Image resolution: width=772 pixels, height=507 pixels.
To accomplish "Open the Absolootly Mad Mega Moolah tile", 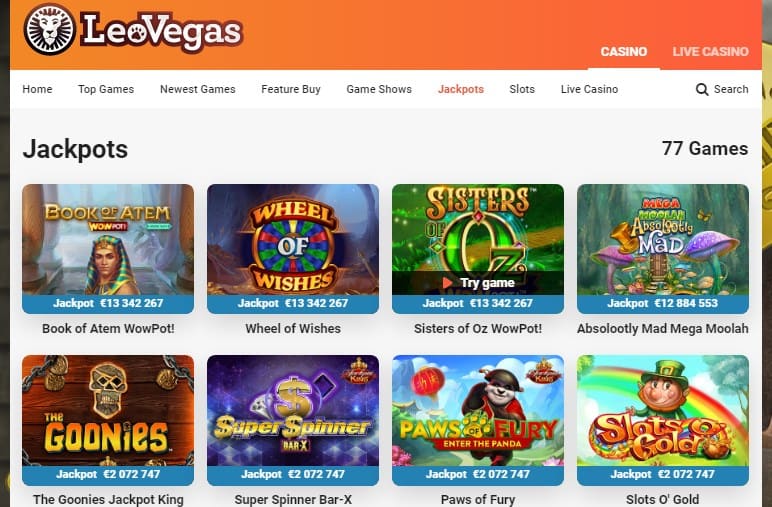I will click(663, 249).
